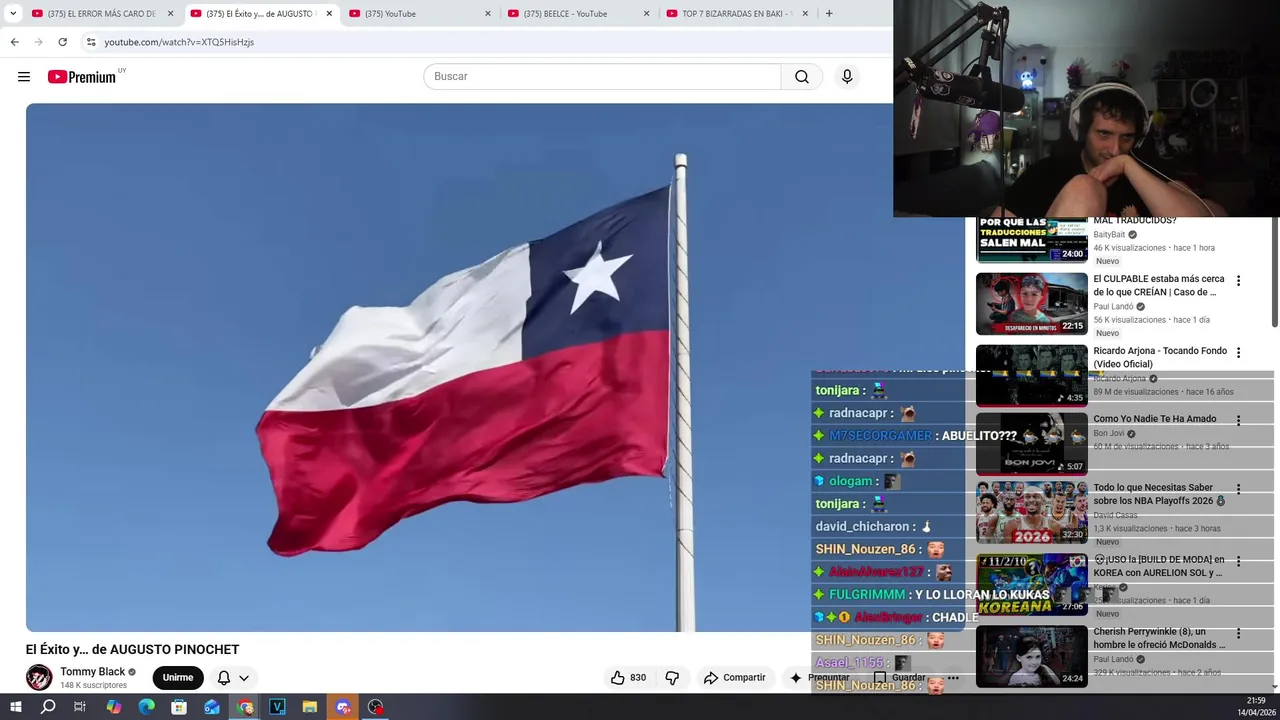Image resolution: width=1280 pixels, height=720 pixels.
Task: Open Cherish Perrywinkle 24:24 thumbnail
Action: pos(1031,657)
